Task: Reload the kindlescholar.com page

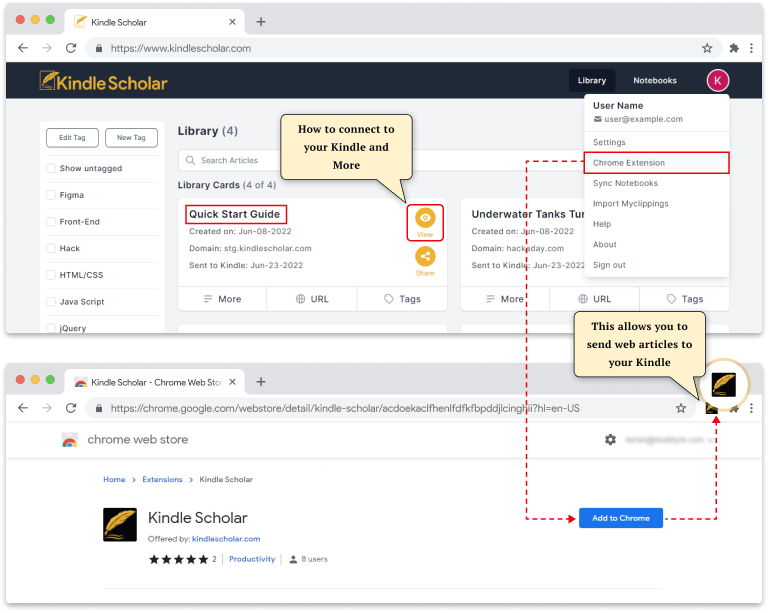Action: (71, 48)
